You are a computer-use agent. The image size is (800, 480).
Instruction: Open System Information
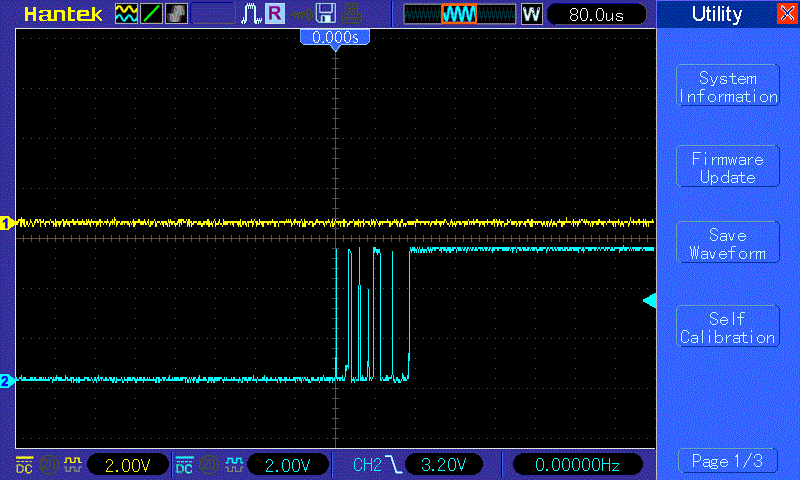(728, 87)
